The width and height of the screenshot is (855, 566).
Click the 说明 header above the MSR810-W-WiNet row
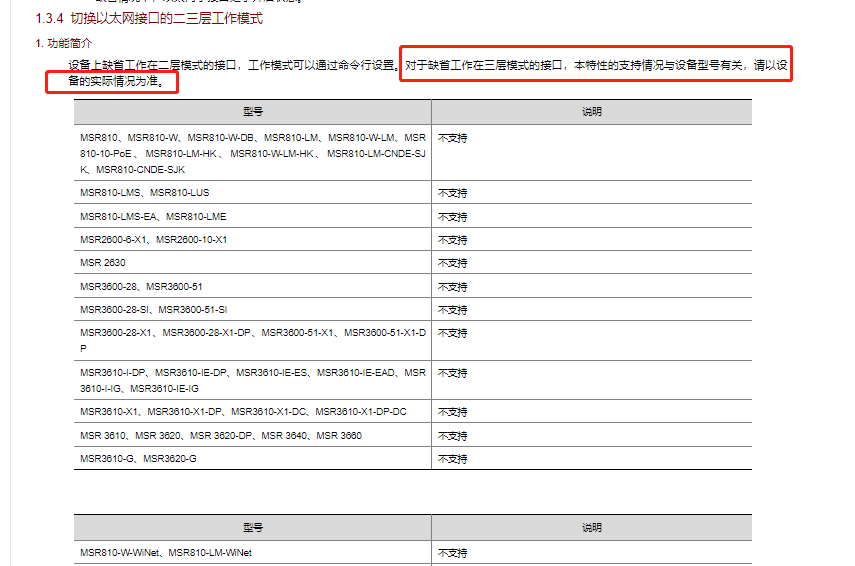[592, 527]
